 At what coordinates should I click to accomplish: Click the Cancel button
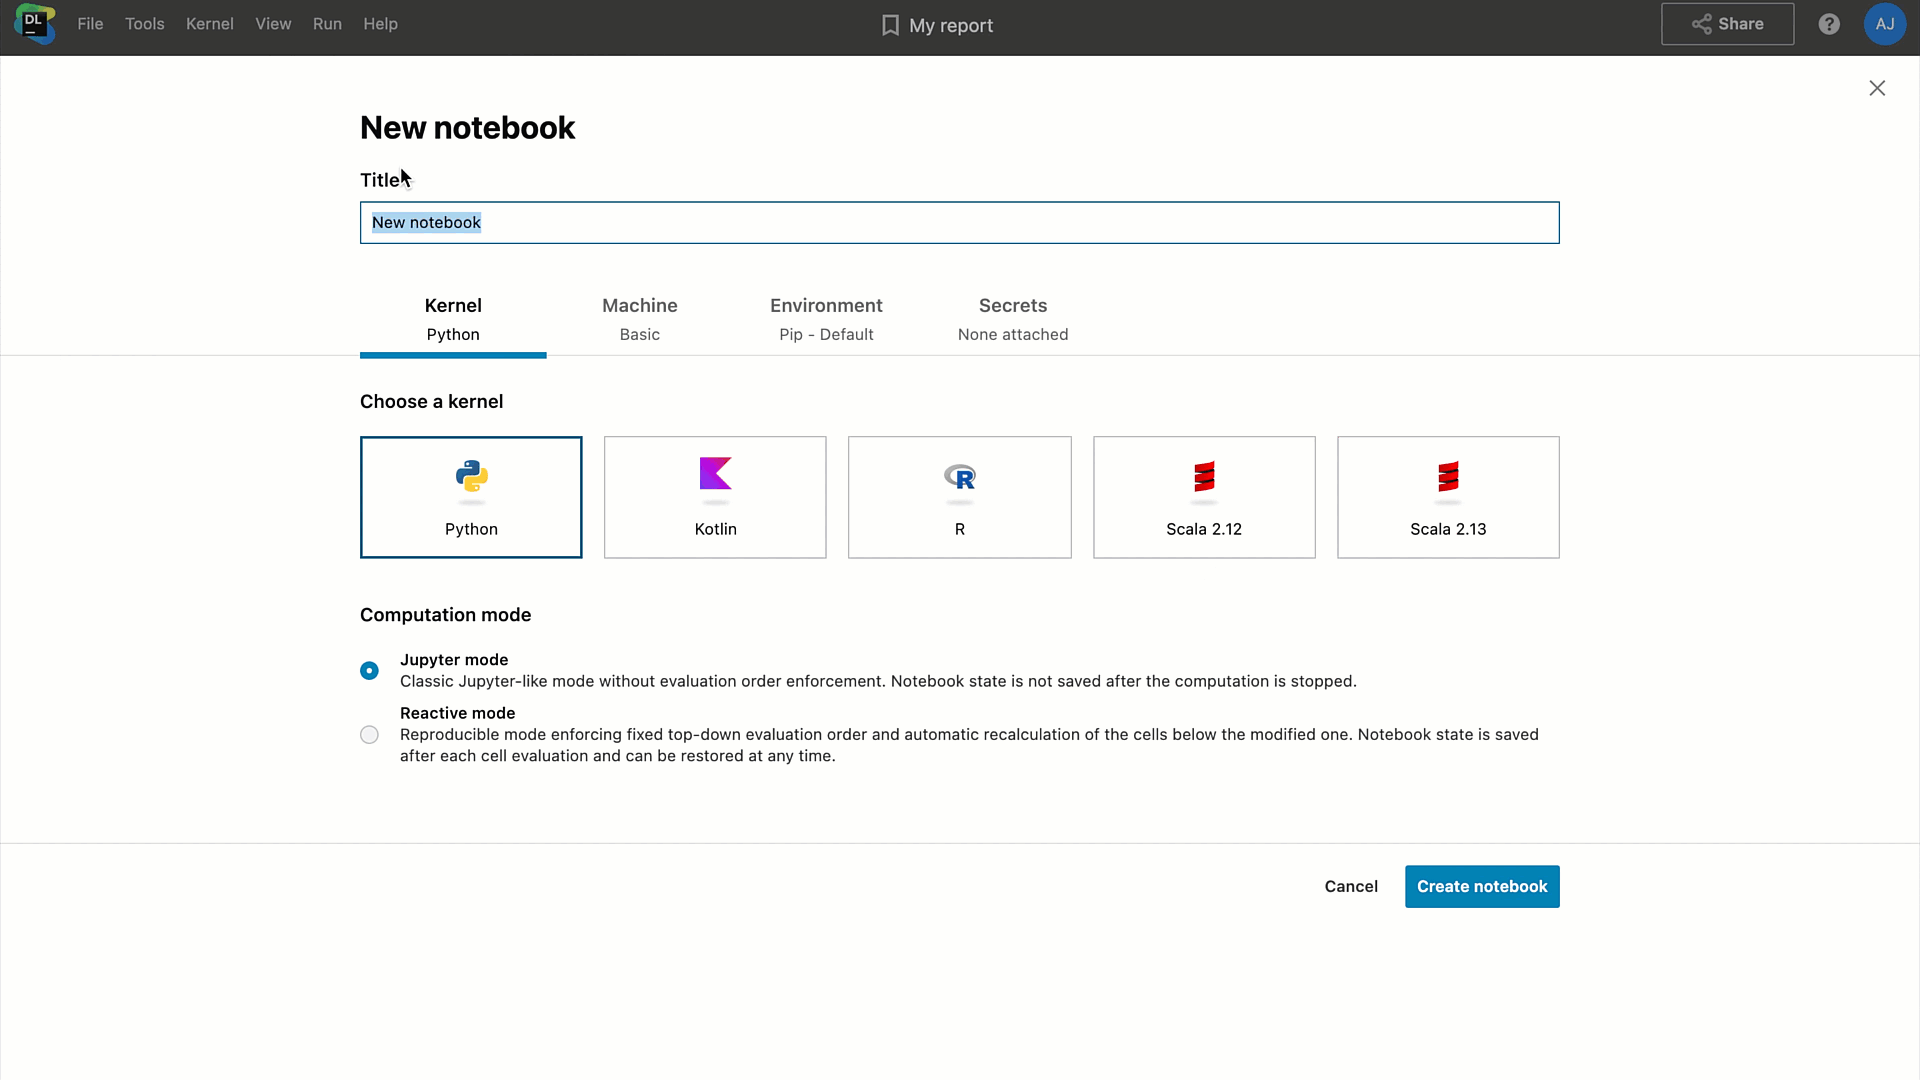click(x=1352, y=886)
